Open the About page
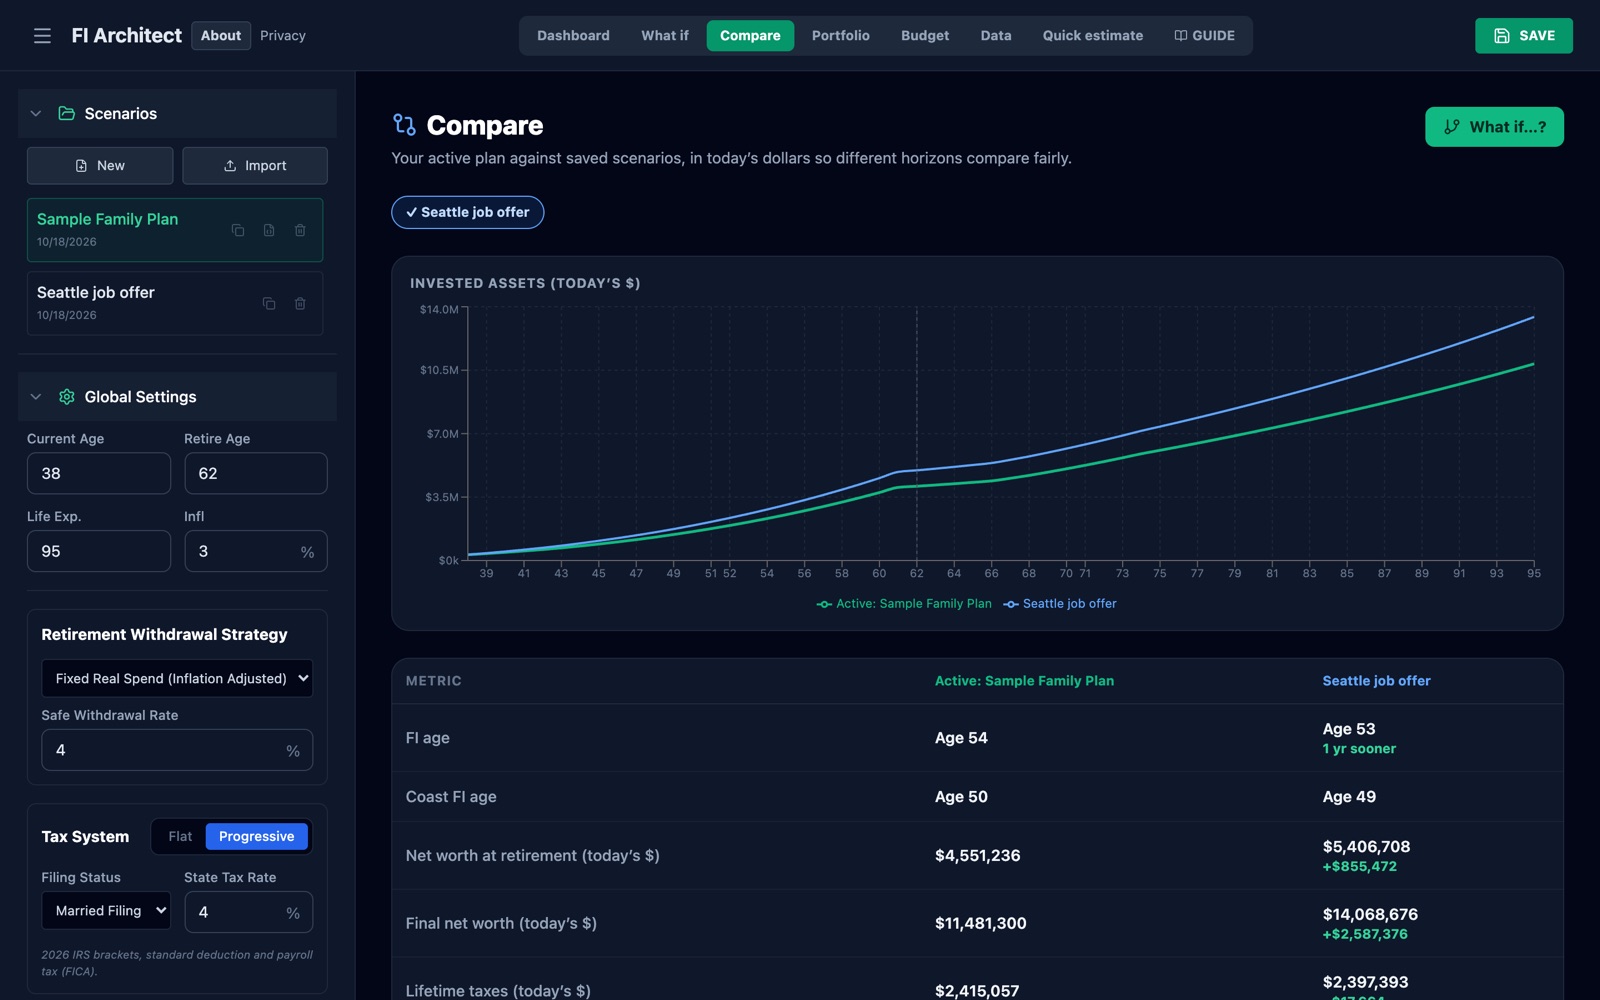The height and width of the screenshot is (1000, 1600). (x=221, y=36)
